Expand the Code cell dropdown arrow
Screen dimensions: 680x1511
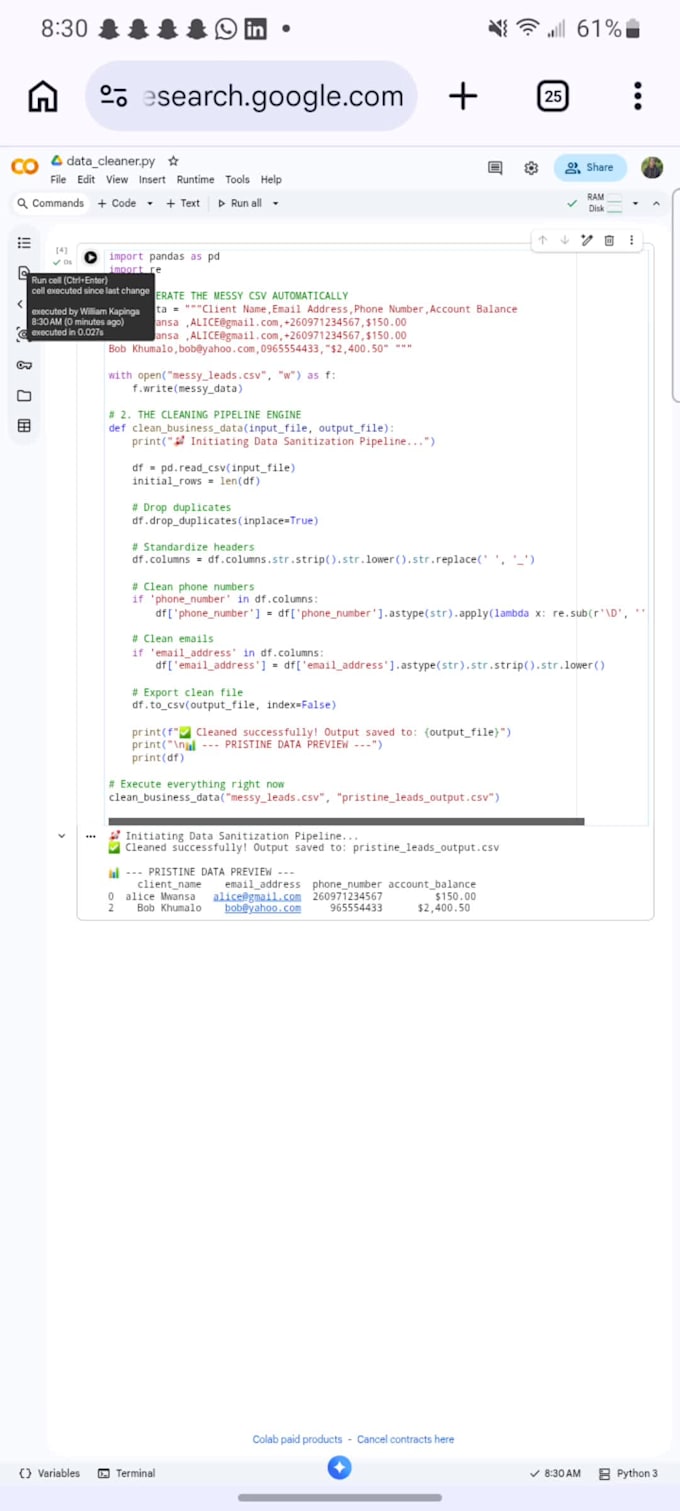tap(150, 203)
